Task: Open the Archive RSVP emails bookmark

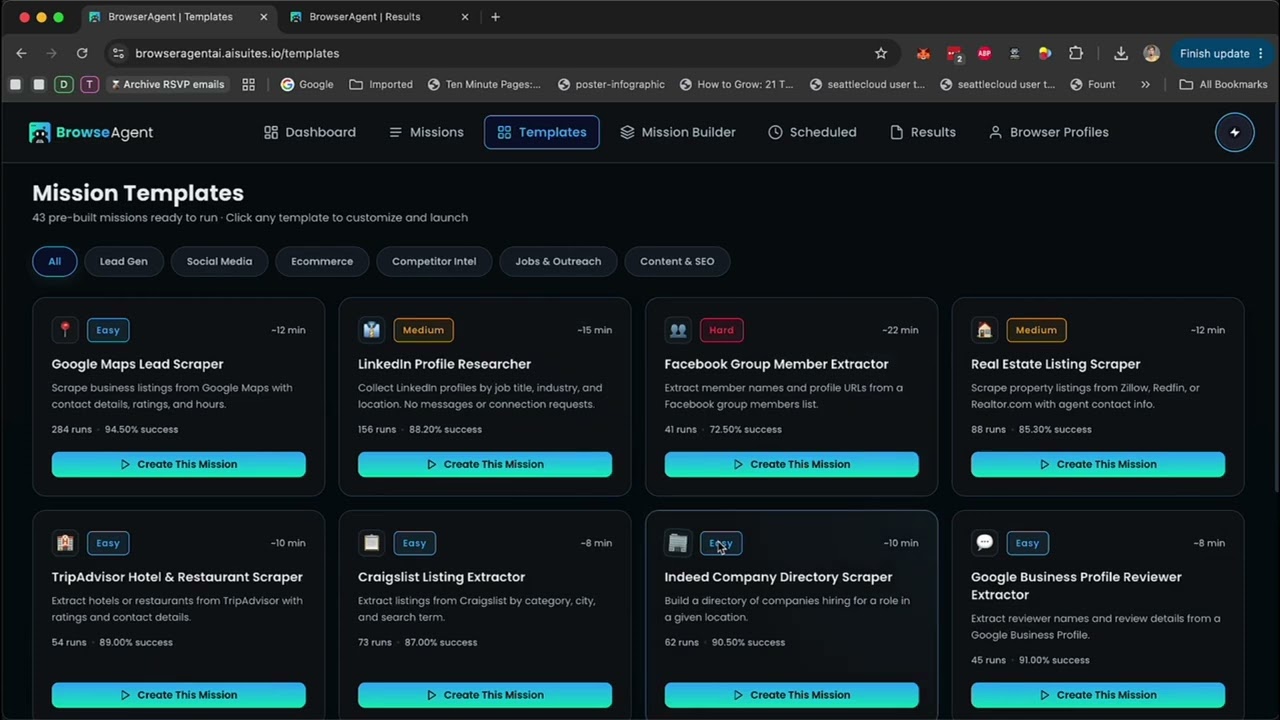Action: click(167, 84)
